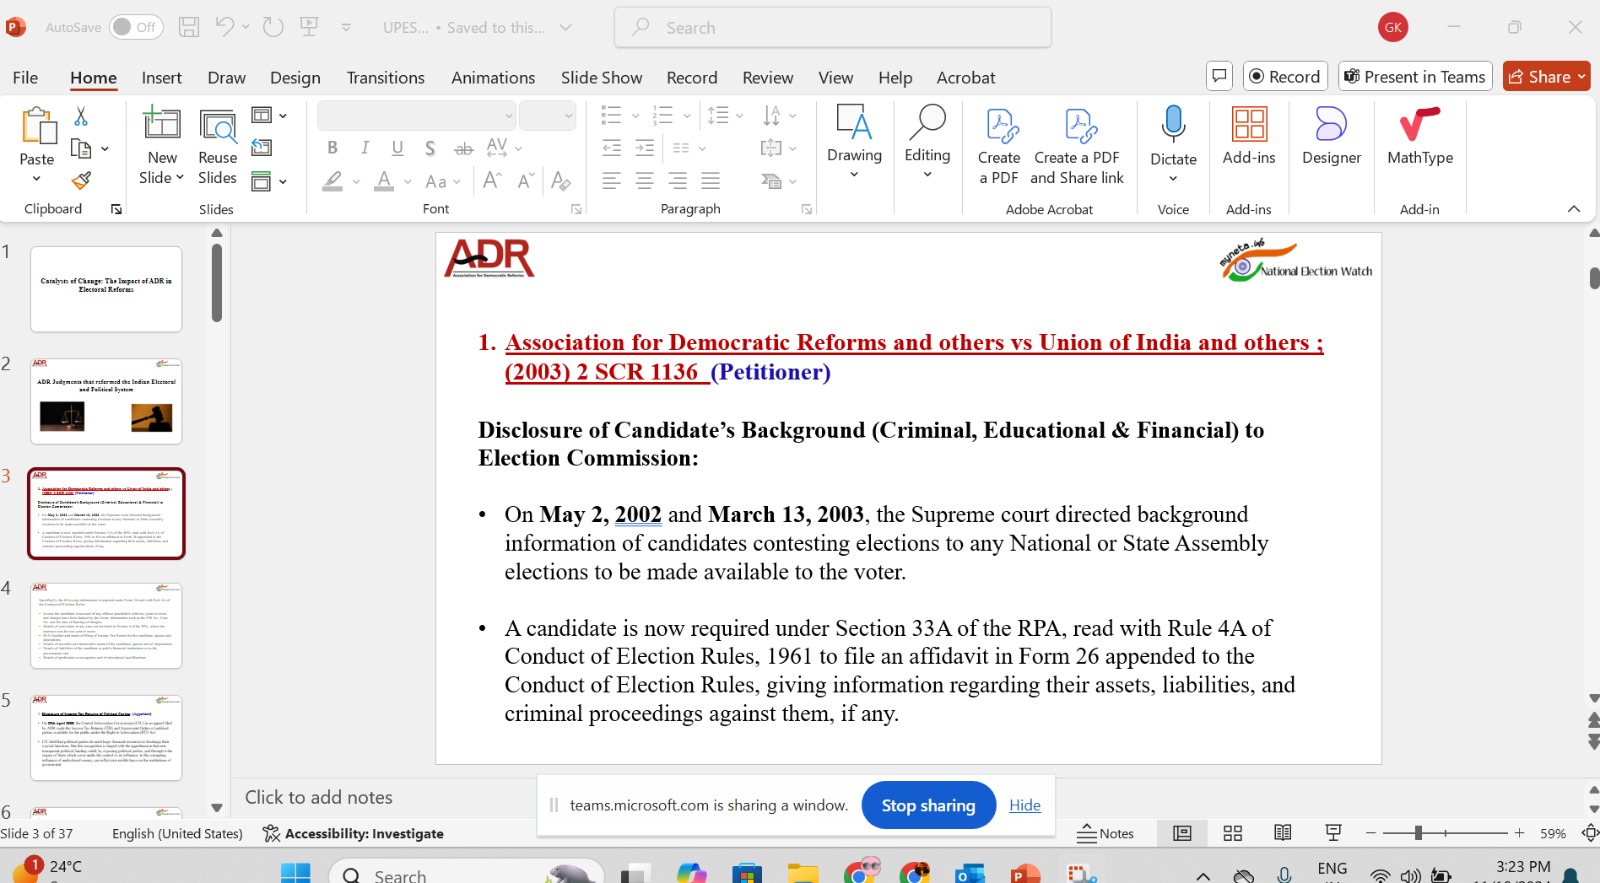Open the comments pane icon
1600x883 pixels.
coord(1219,76)
